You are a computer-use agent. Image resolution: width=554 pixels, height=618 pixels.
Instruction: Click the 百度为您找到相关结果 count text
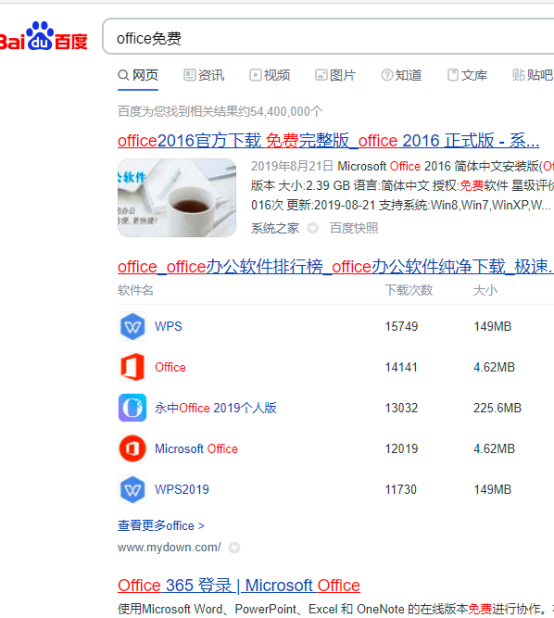click(220, 112)
